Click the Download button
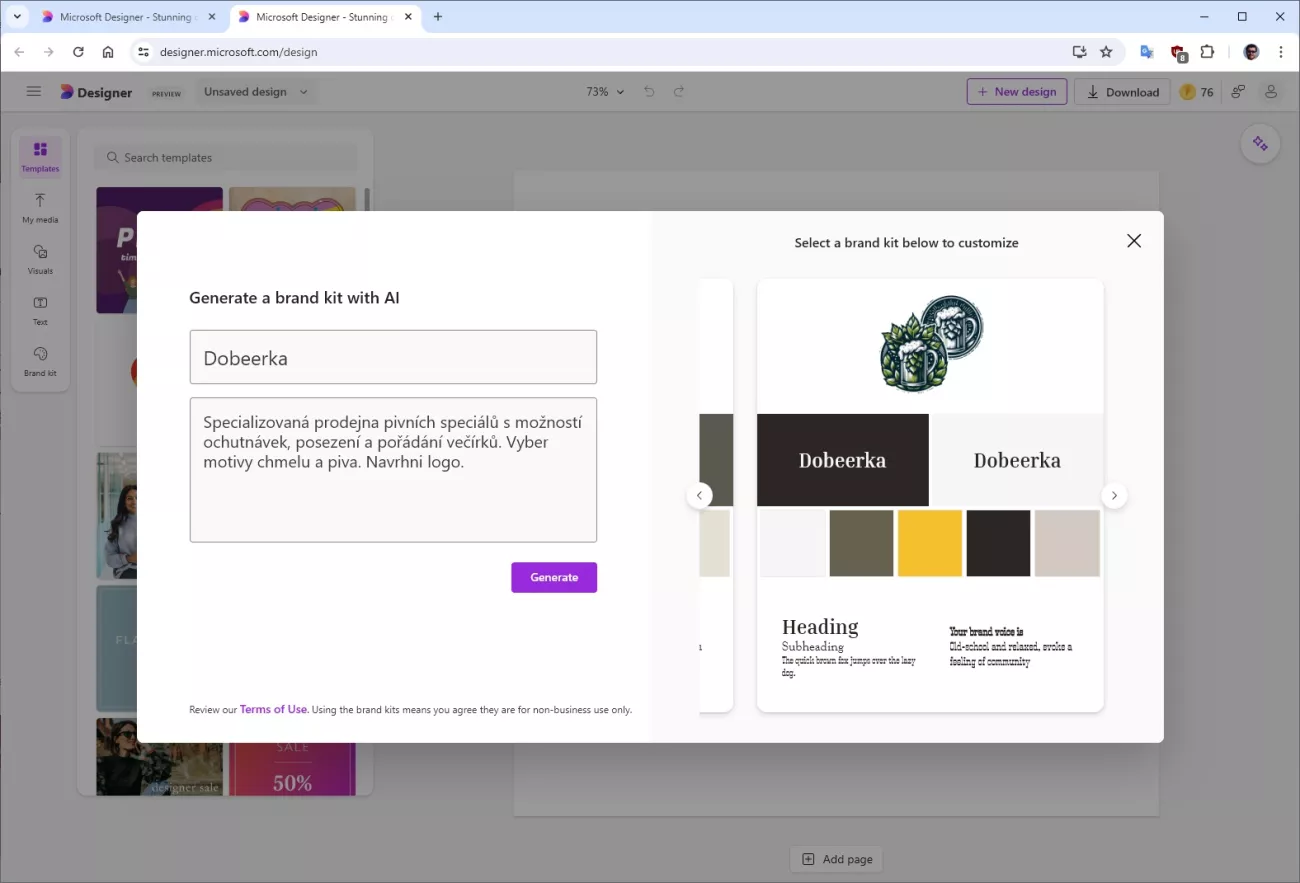 tap(1122, 92)
